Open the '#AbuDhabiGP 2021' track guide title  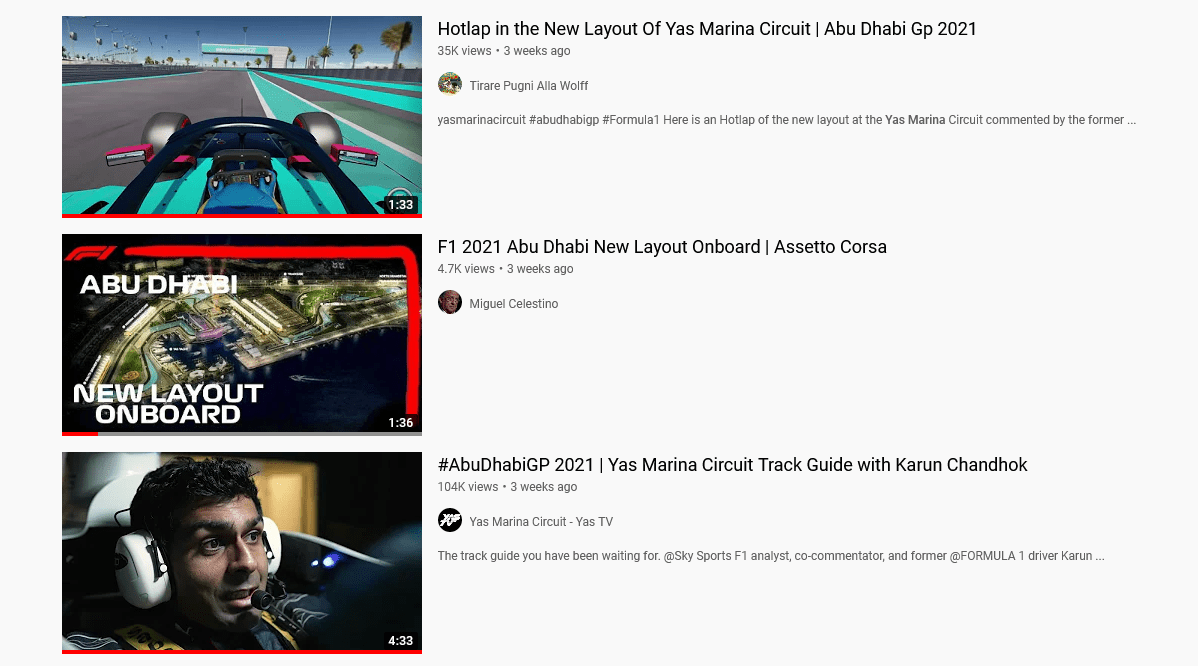point(732,464)
